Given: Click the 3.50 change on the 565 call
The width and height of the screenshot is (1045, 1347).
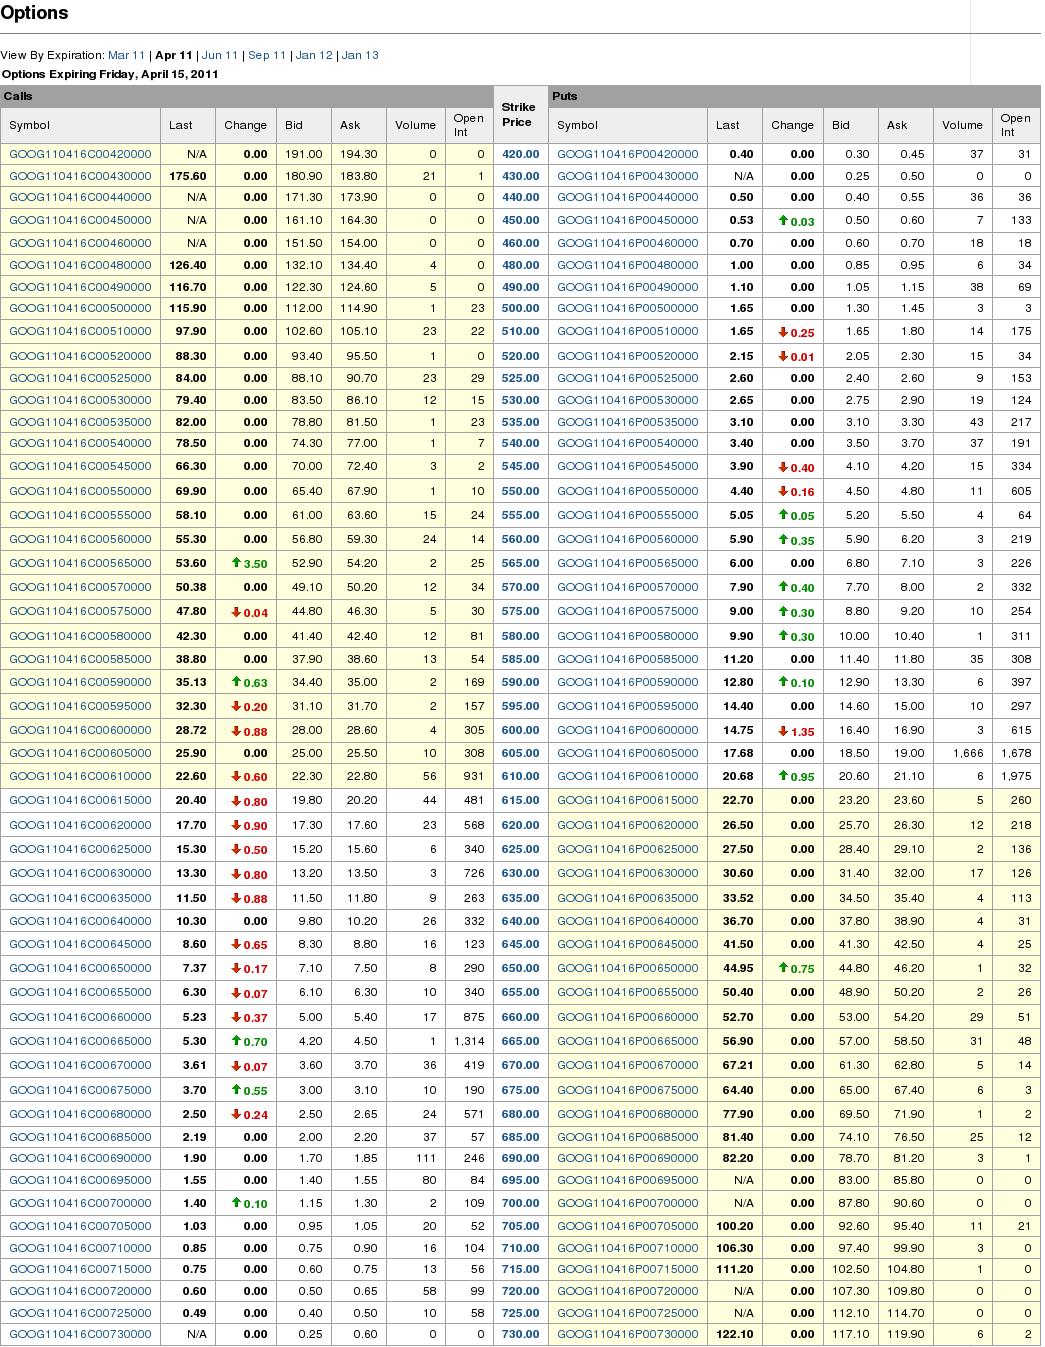Looking at the screenshot, I should point(249,564).
